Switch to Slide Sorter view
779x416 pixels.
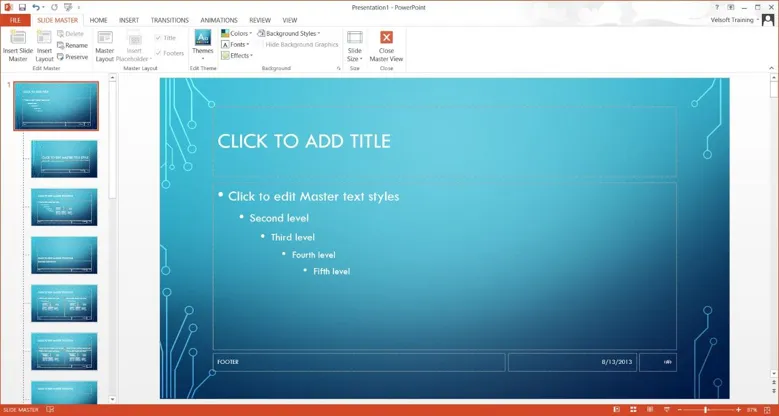[633, 410]
